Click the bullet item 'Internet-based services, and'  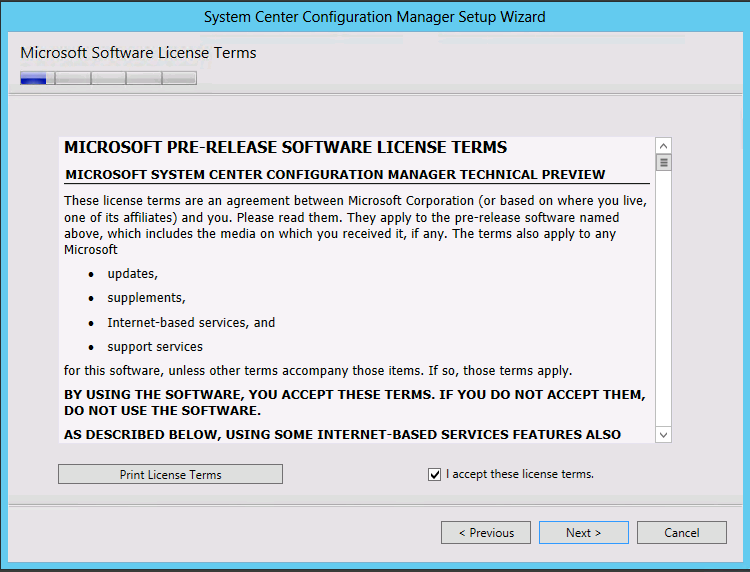tap(191, 323)
